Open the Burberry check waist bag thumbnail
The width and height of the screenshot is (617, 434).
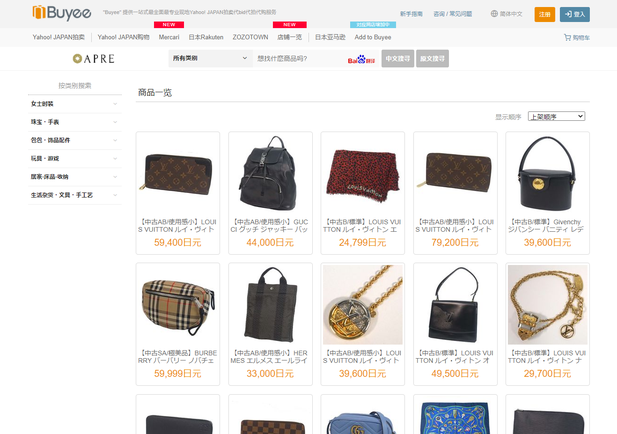pyautogui.click(x=178, y=305)
